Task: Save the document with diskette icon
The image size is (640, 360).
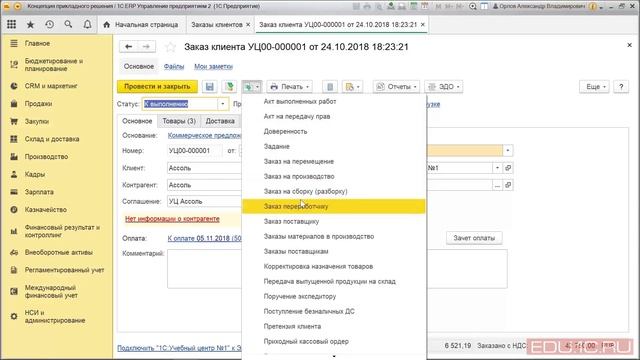Action: [x=210, y=87]
